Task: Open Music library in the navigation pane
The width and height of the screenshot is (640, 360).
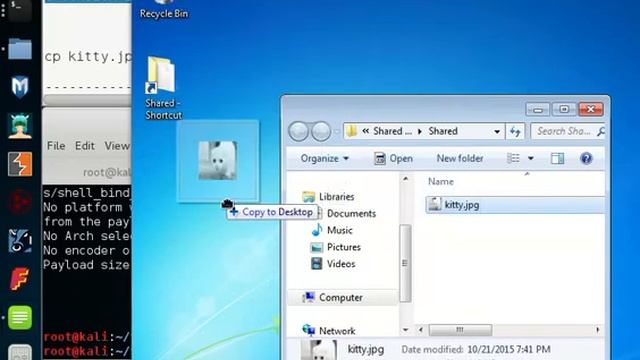Action: click(332, 230)
